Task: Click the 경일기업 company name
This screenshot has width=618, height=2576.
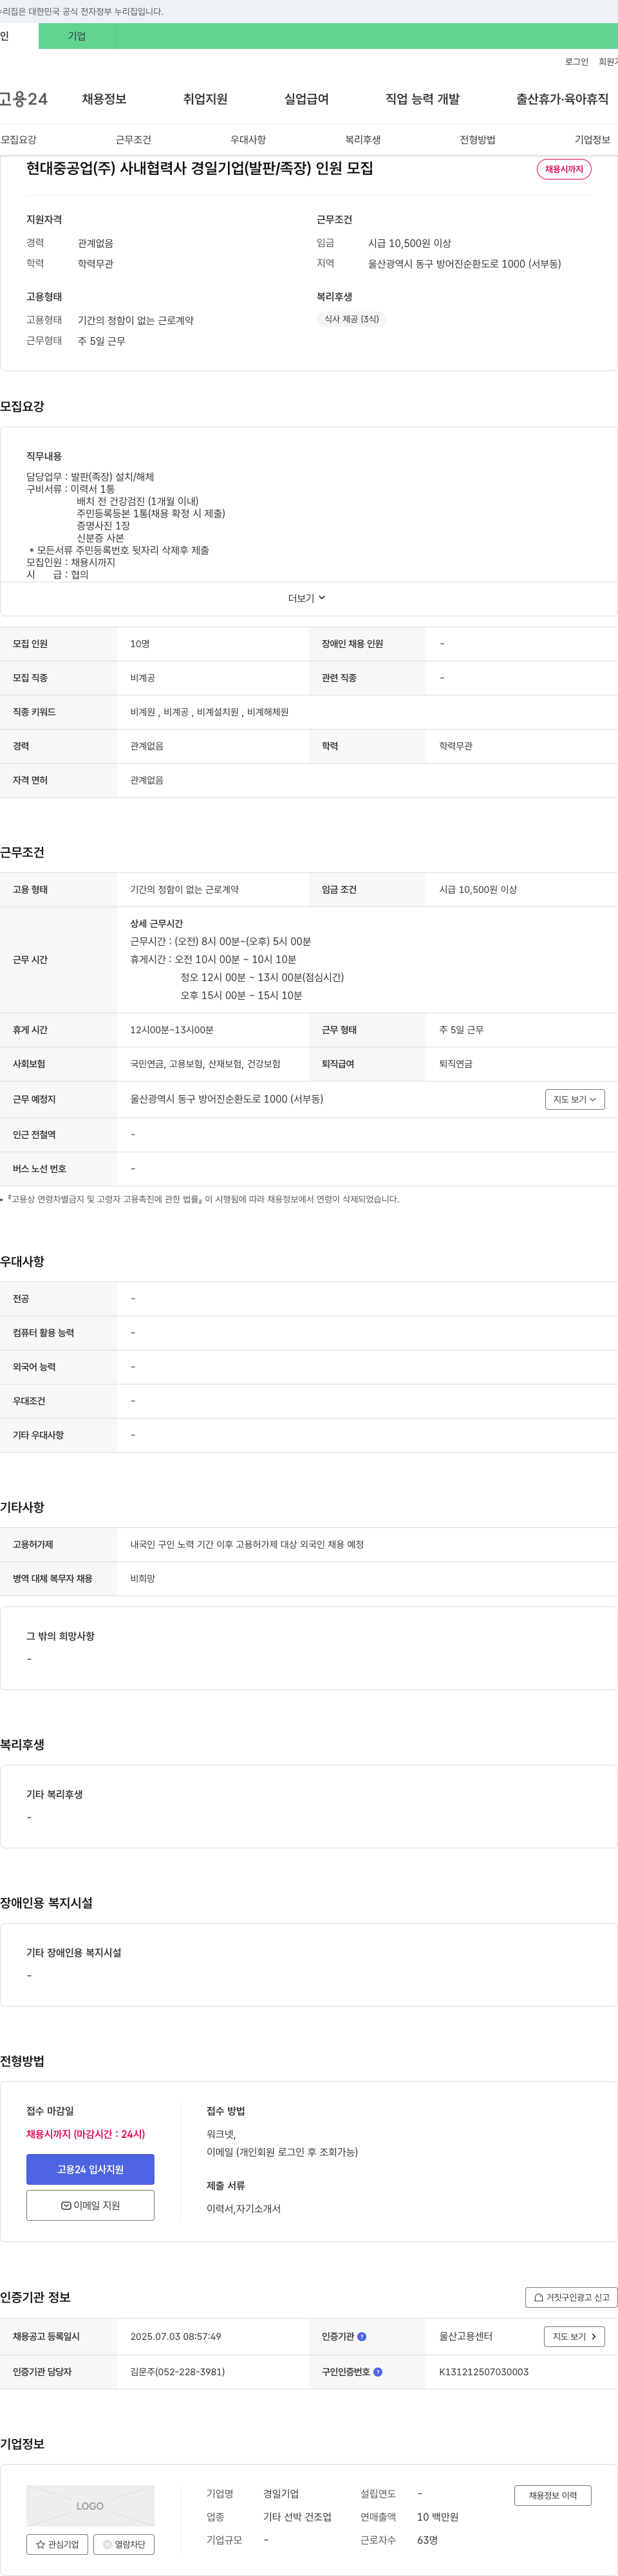Action: (x=281, y=2493)
